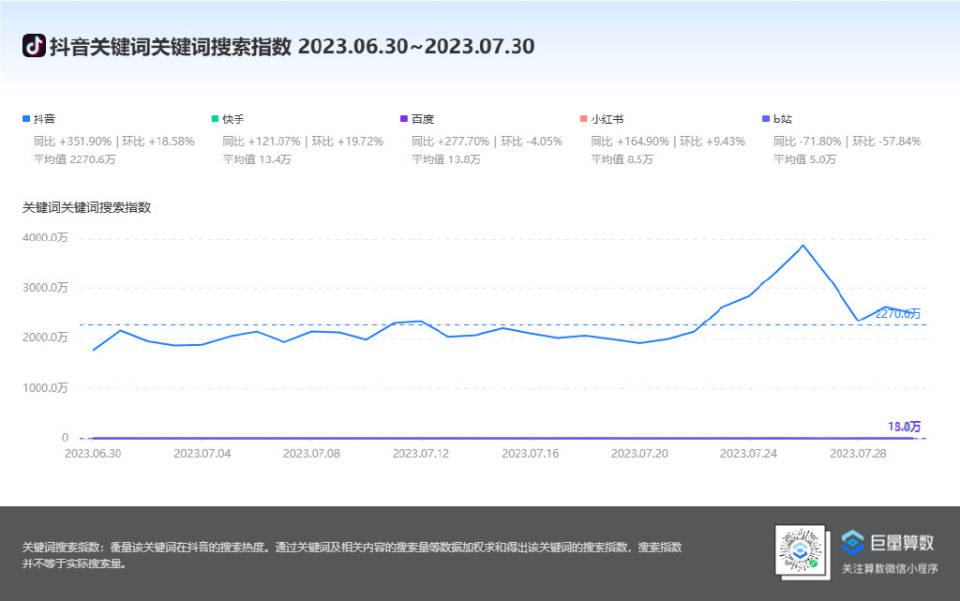The height and width of the screenshot is (601, 960).
Task: Click 快手 average value 平均值 13.4万
Action: [x=257, y=159]
